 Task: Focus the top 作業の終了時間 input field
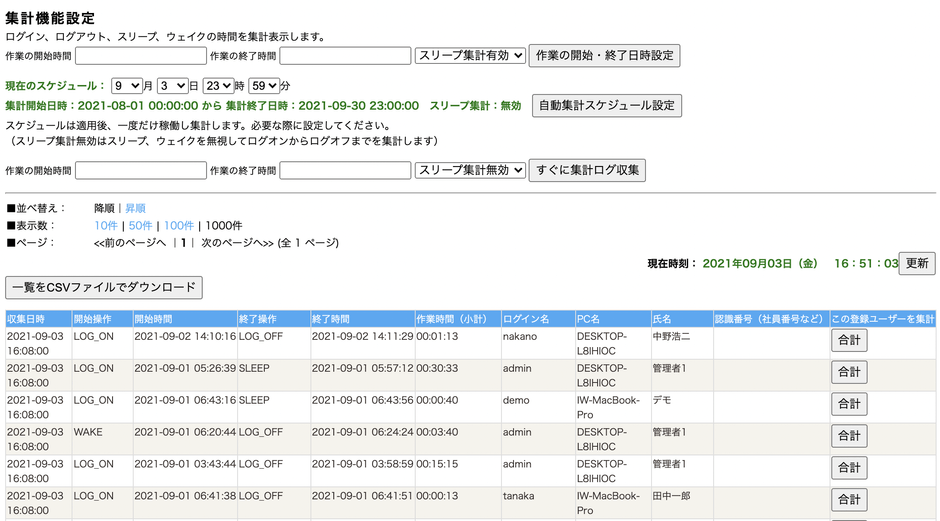tap(345, 56)
